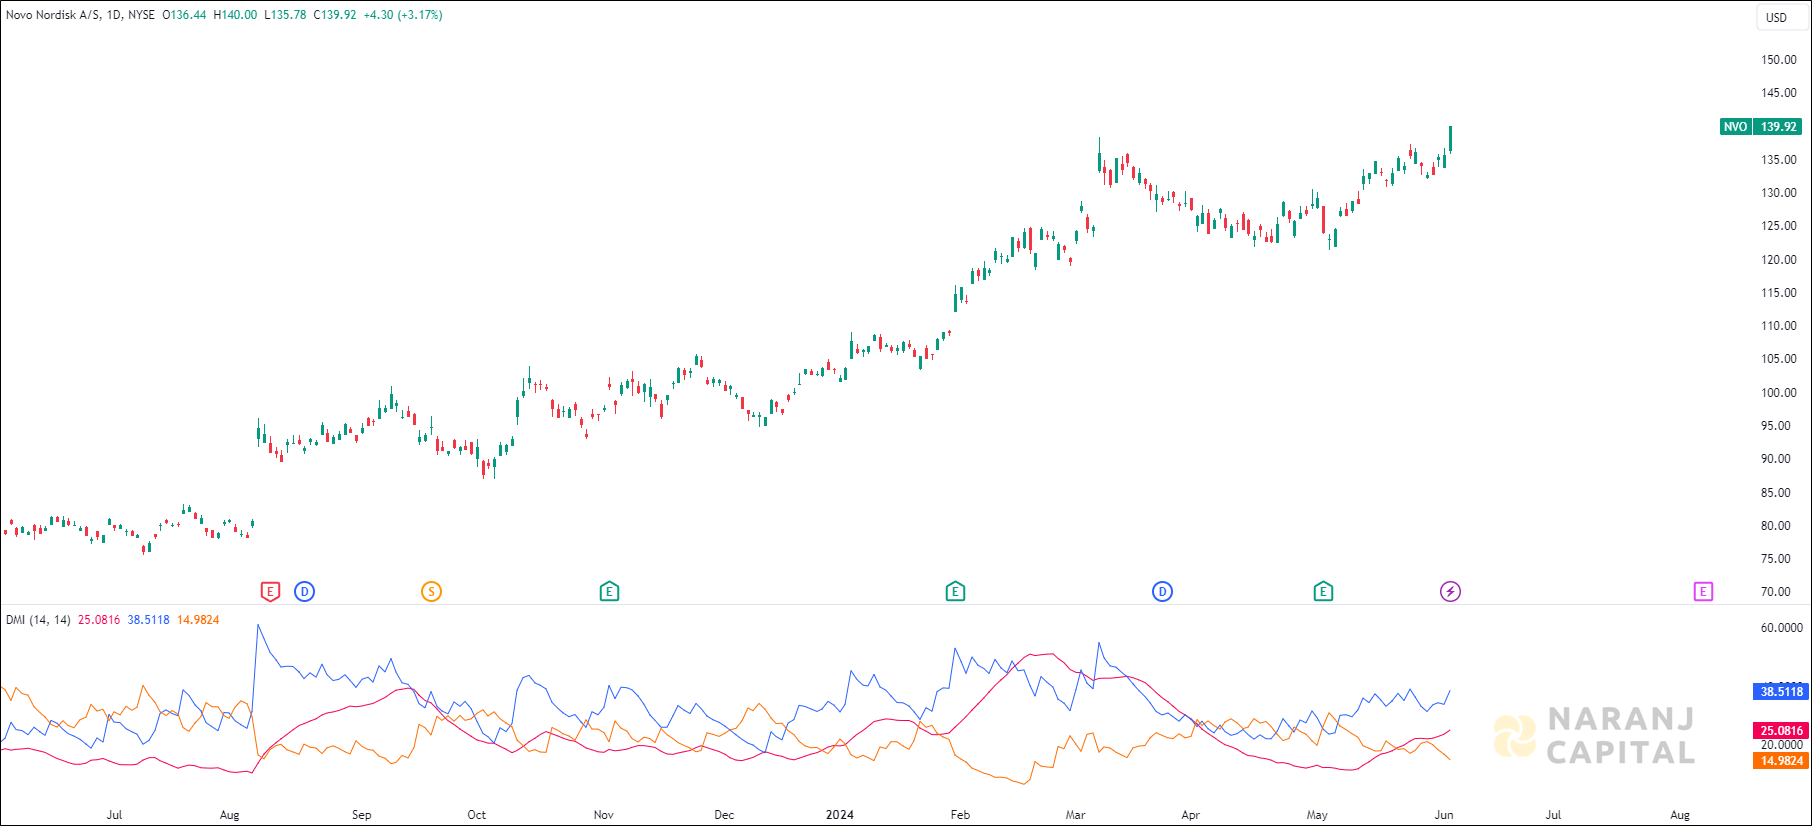Screen dimensions: 1812x826
Task: Click the Jun label on time axis
Action: (1444, 815)
